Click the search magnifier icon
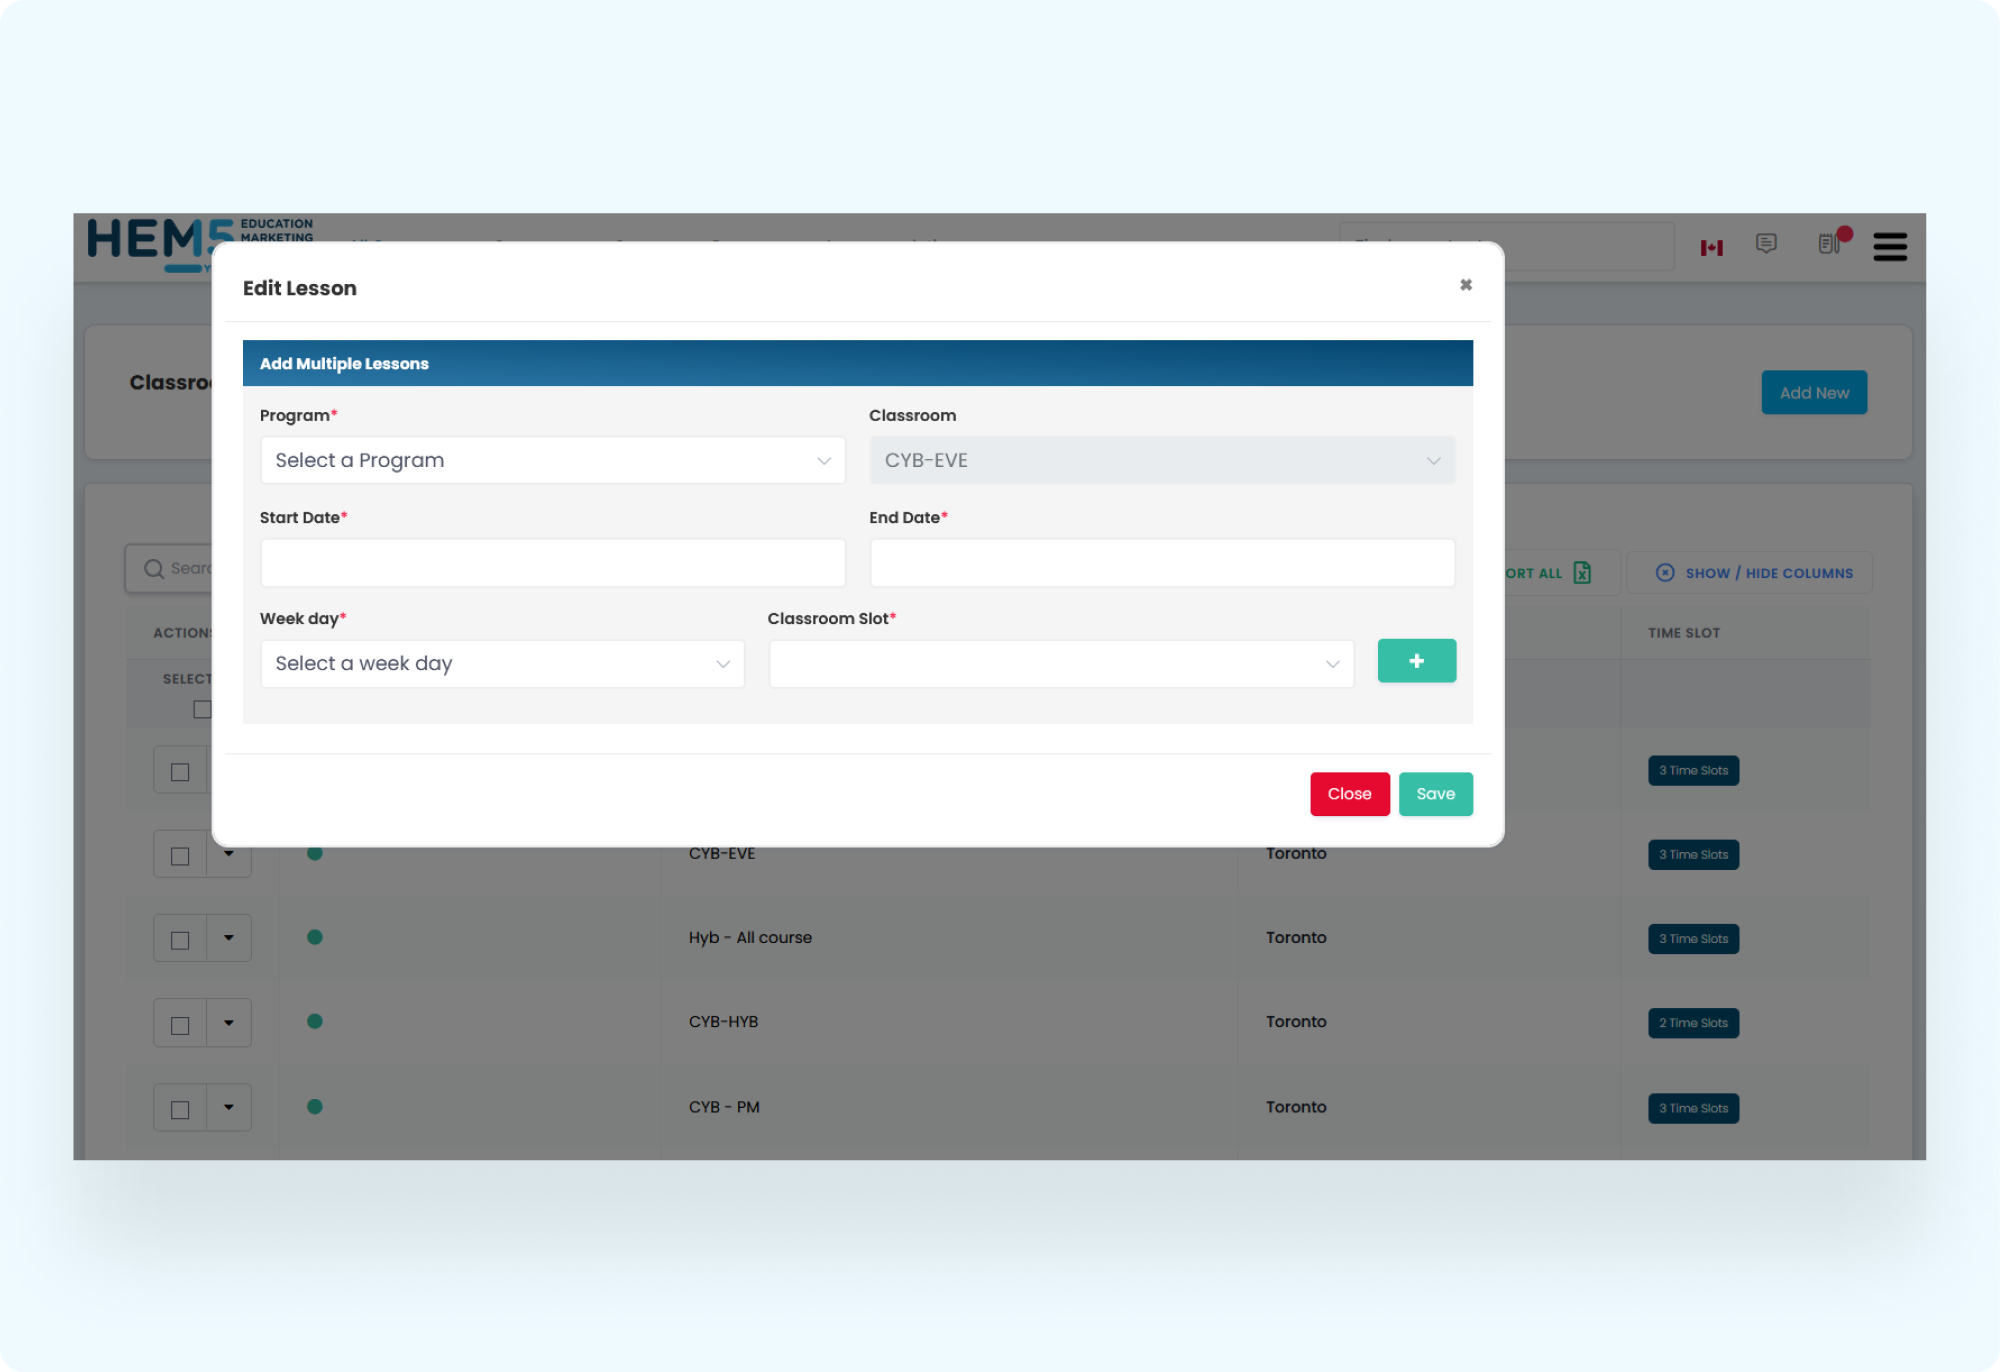The height and width of the screenshot is (1372, 2000). (153, 568)
